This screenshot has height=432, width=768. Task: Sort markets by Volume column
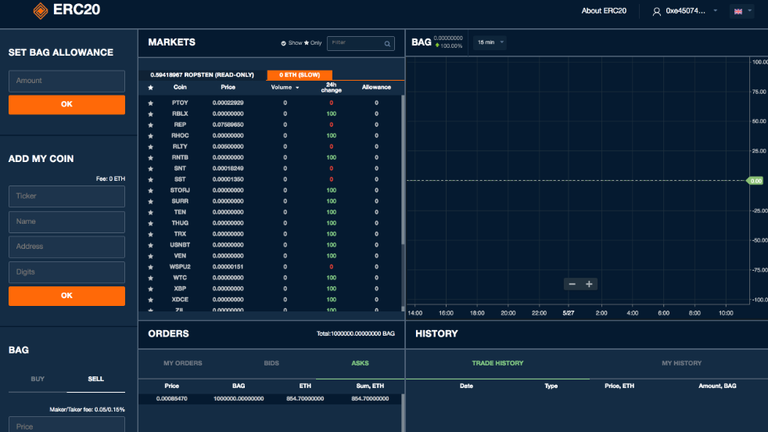click(x=285, y=87)
